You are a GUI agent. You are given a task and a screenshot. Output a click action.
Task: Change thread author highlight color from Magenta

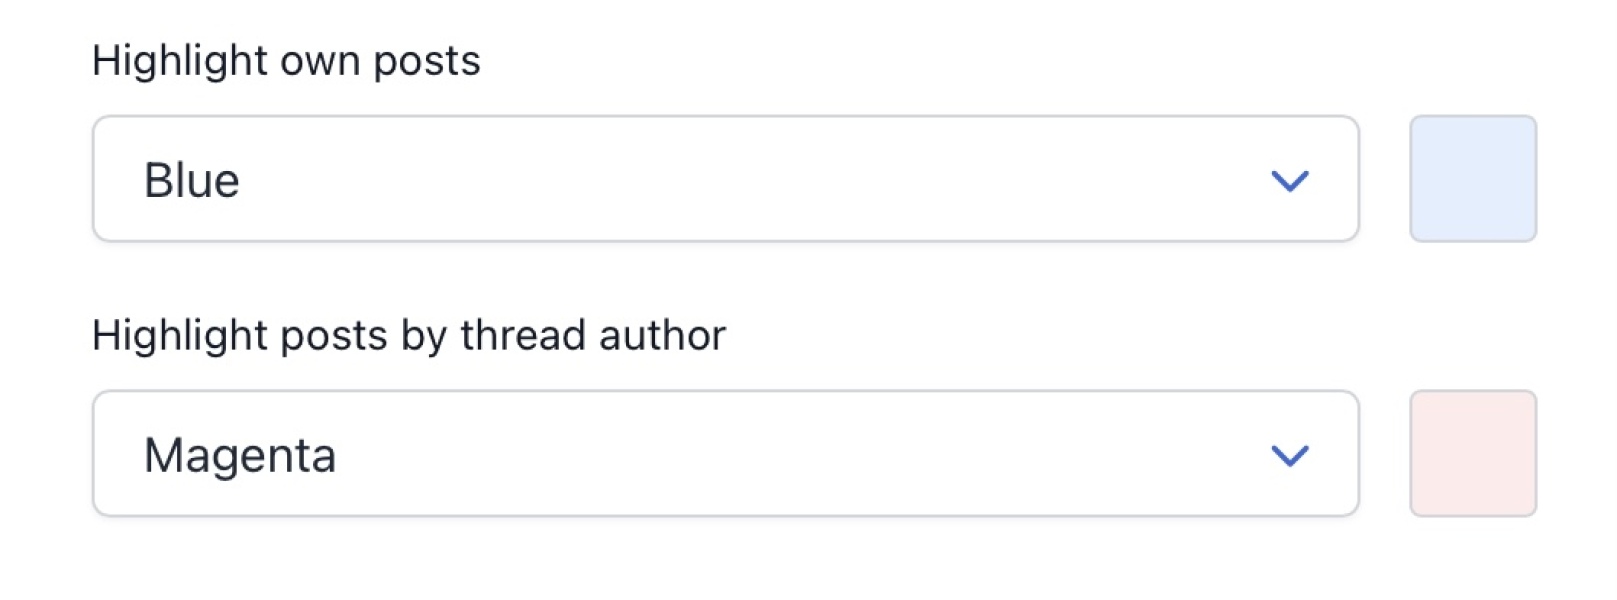click(x=725, y=454)
